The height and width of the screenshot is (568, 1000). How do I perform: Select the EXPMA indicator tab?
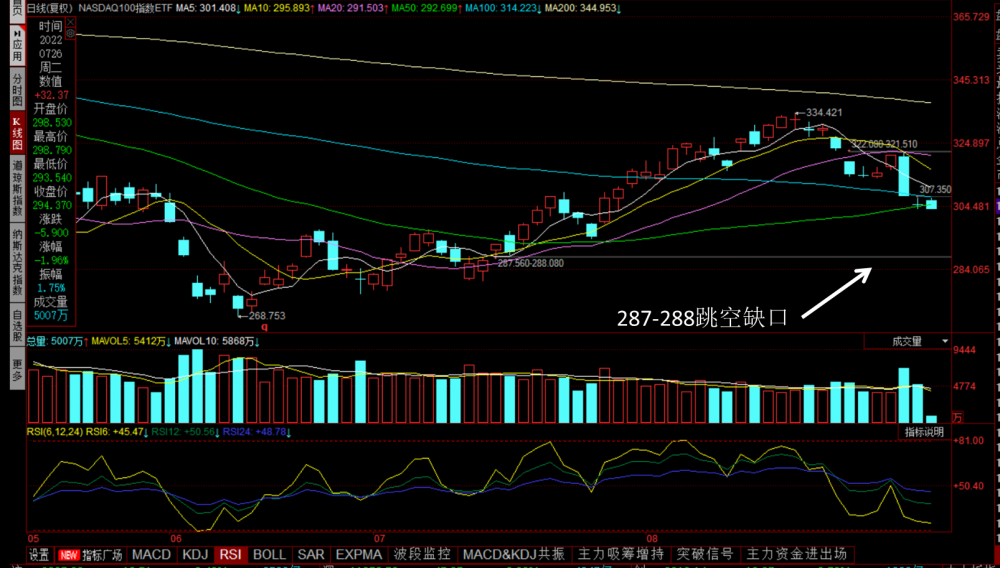358,554
